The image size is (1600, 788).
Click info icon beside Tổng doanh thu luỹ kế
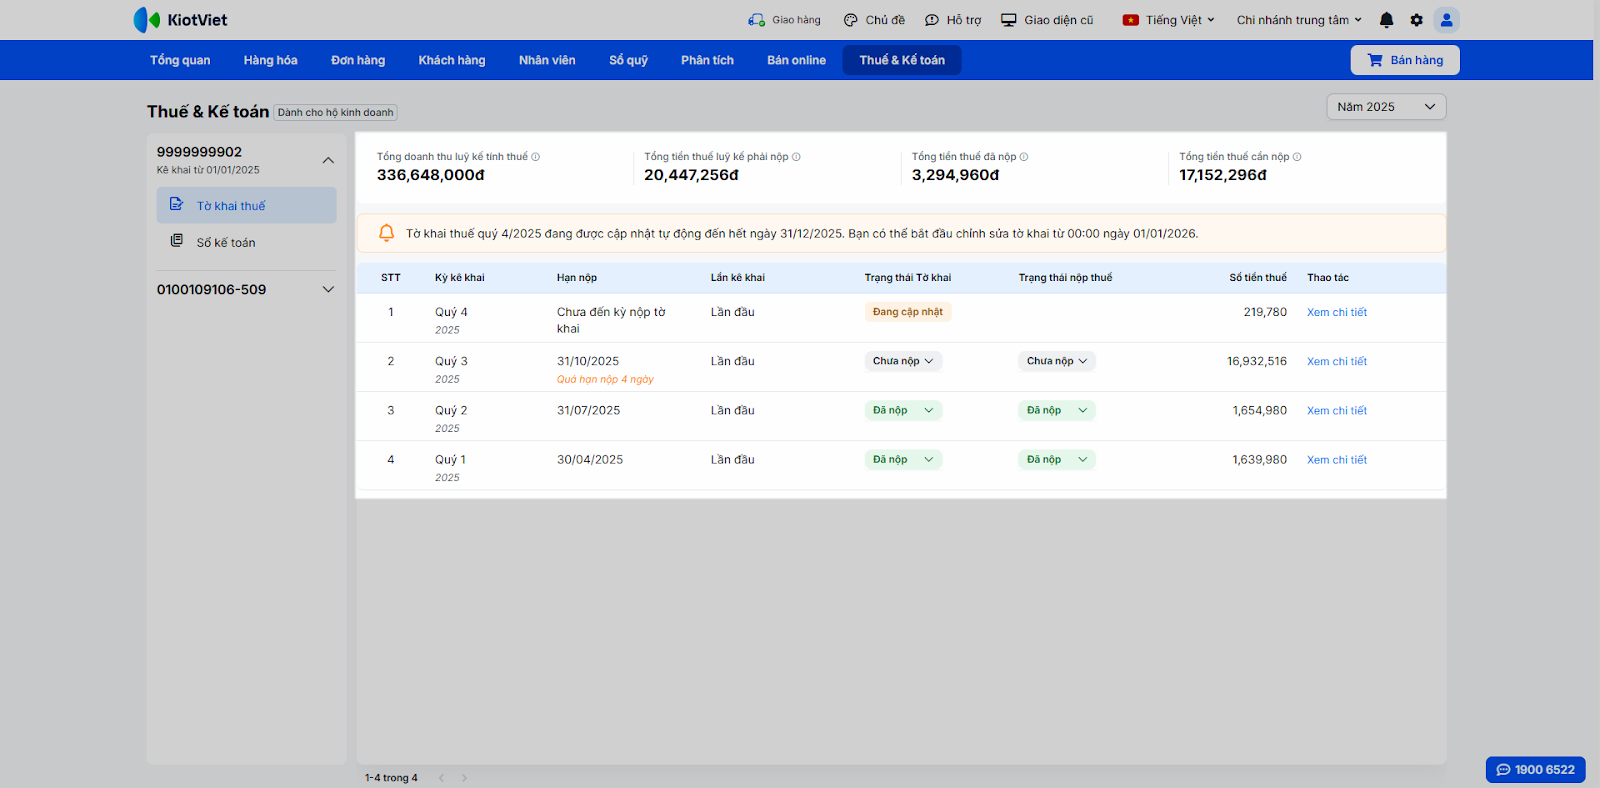click(536, 157)
